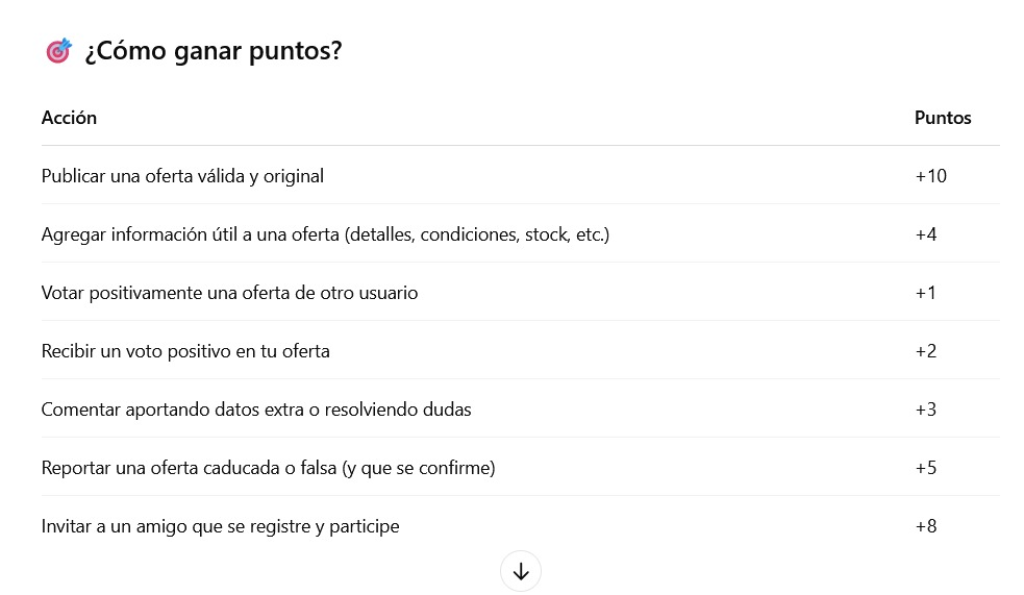Image resolution: width=1024 pixels, height=595 pixels.
Task: Click the +8 points value
Action: coord(926,525)
